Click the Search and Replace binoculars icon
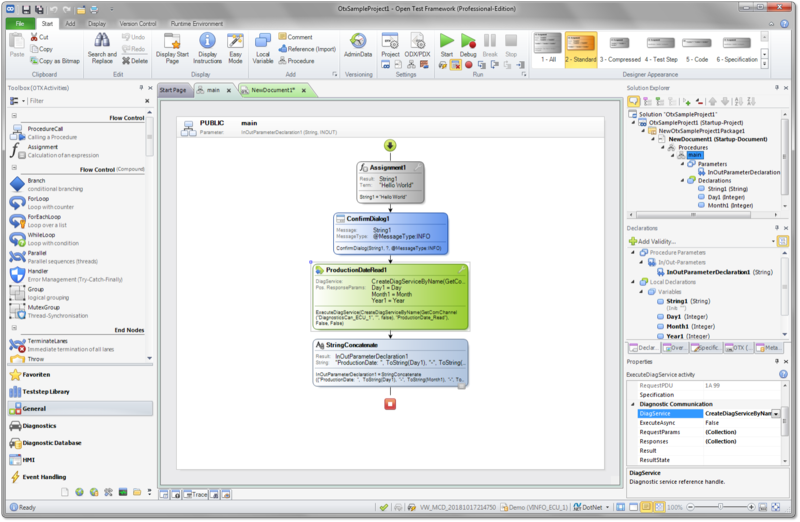The image size is (800, 522). (102, 41)
